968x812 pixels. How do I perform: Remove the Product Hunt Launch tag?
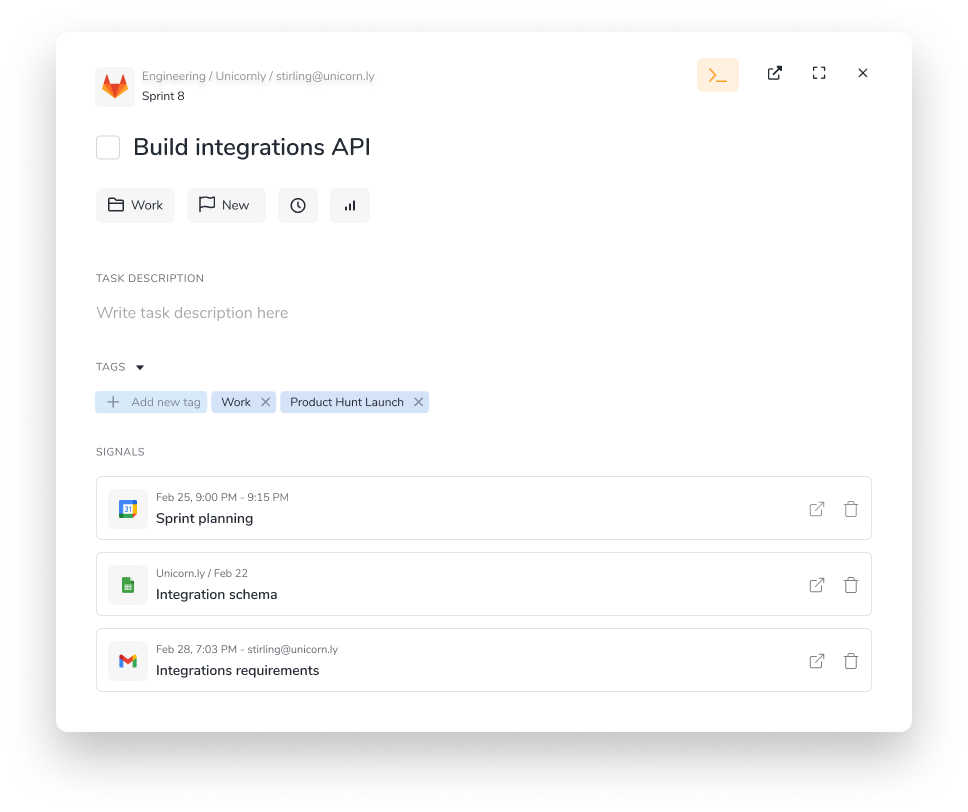point(418,402)
